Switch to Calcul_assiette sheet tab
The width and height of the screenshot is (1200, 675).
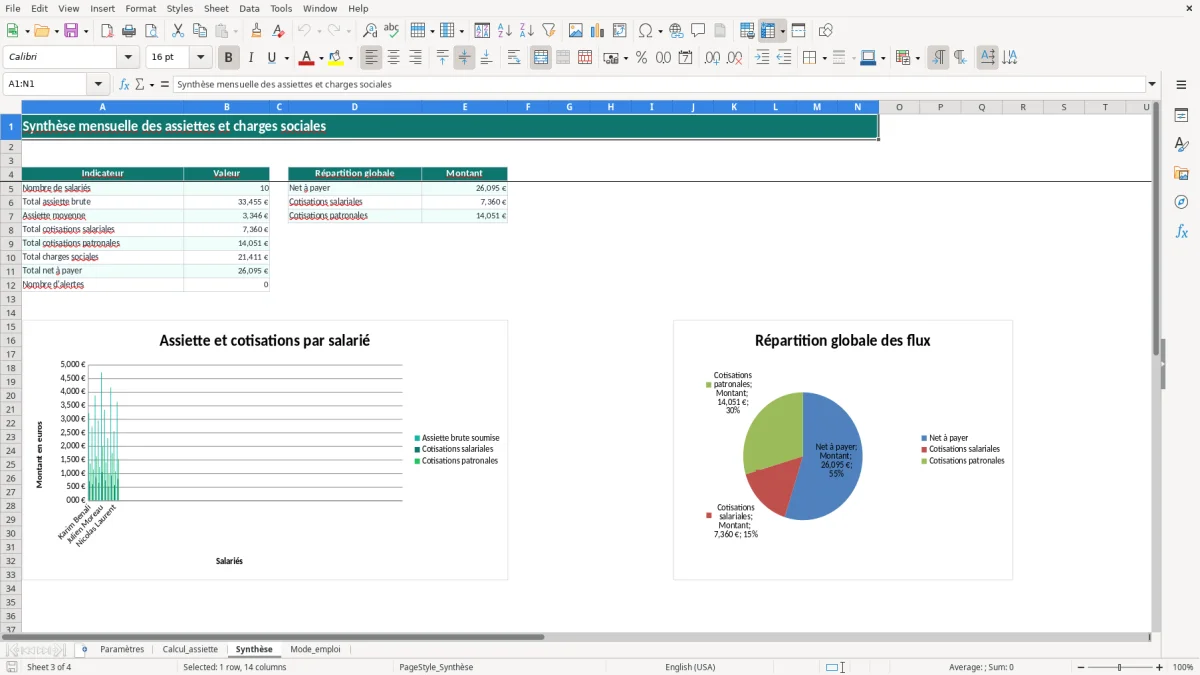(x=190, y=649)
